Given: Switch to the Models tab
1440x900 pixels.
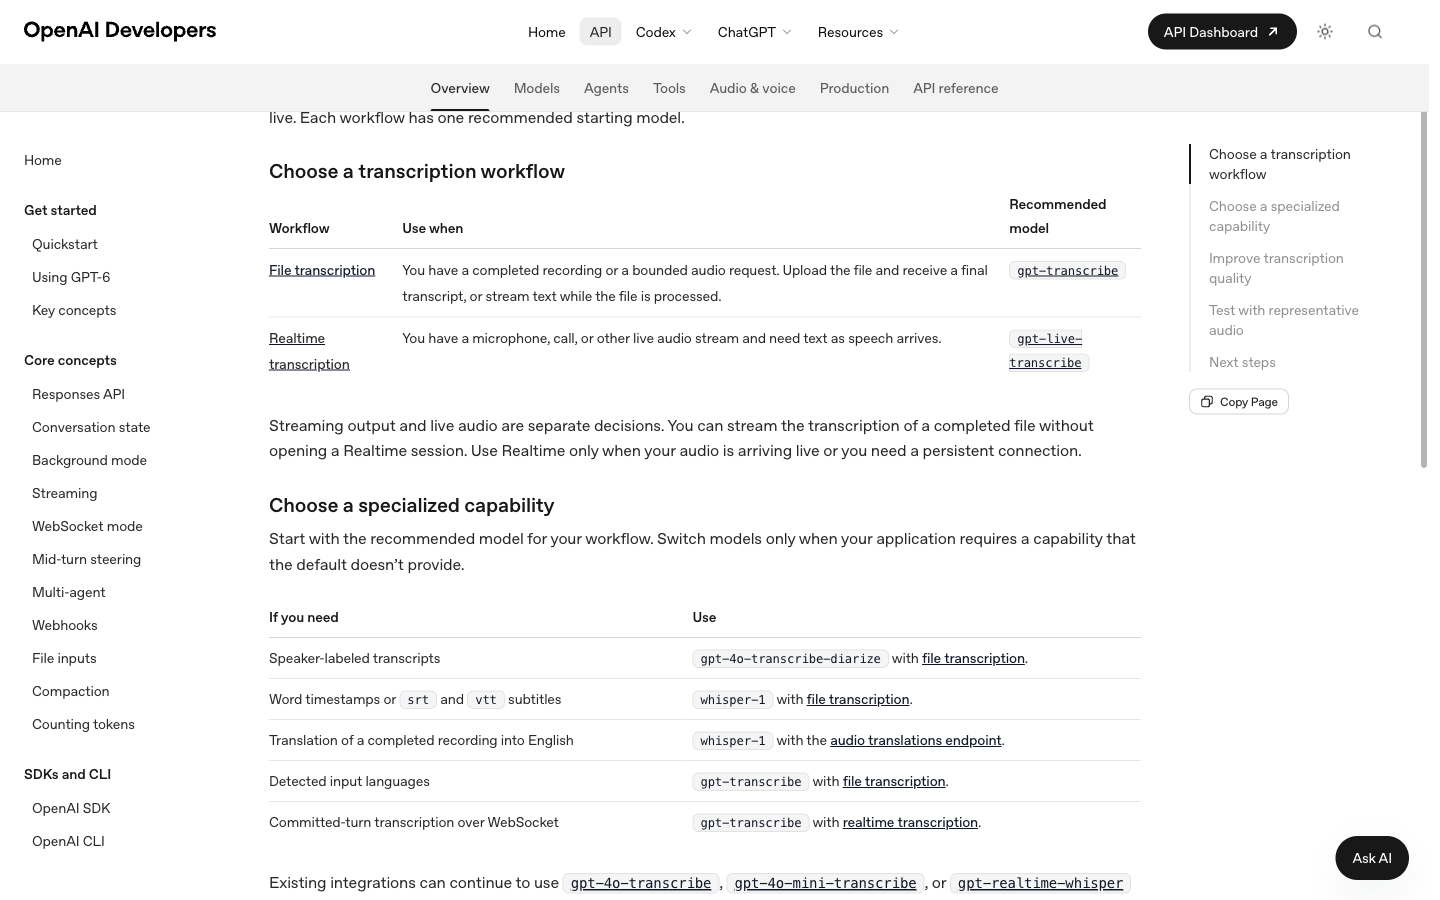Looking at the screenshot, I should [x=537, y=88].
